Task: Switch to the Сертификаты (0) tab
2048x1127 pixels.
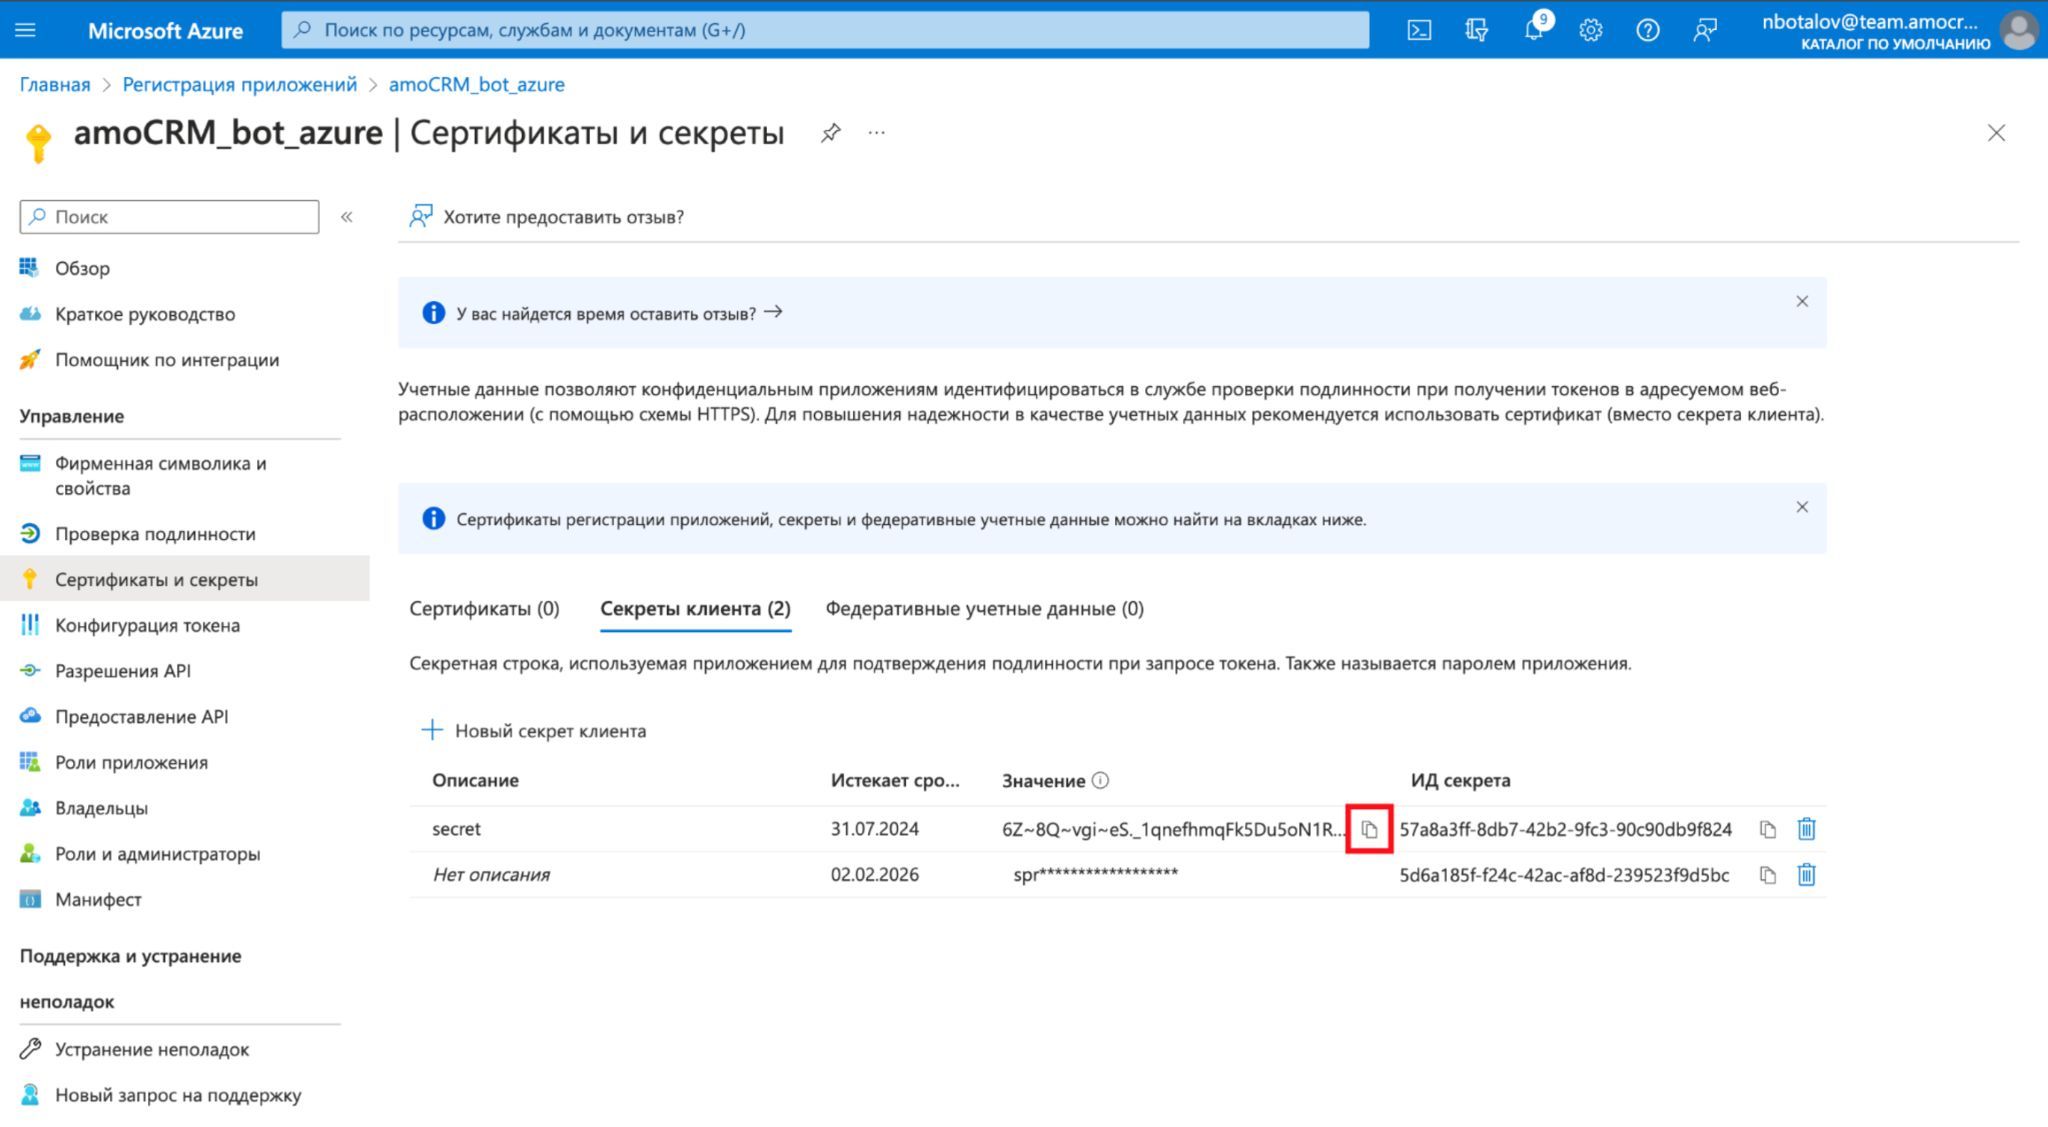Action: point(484,609)
